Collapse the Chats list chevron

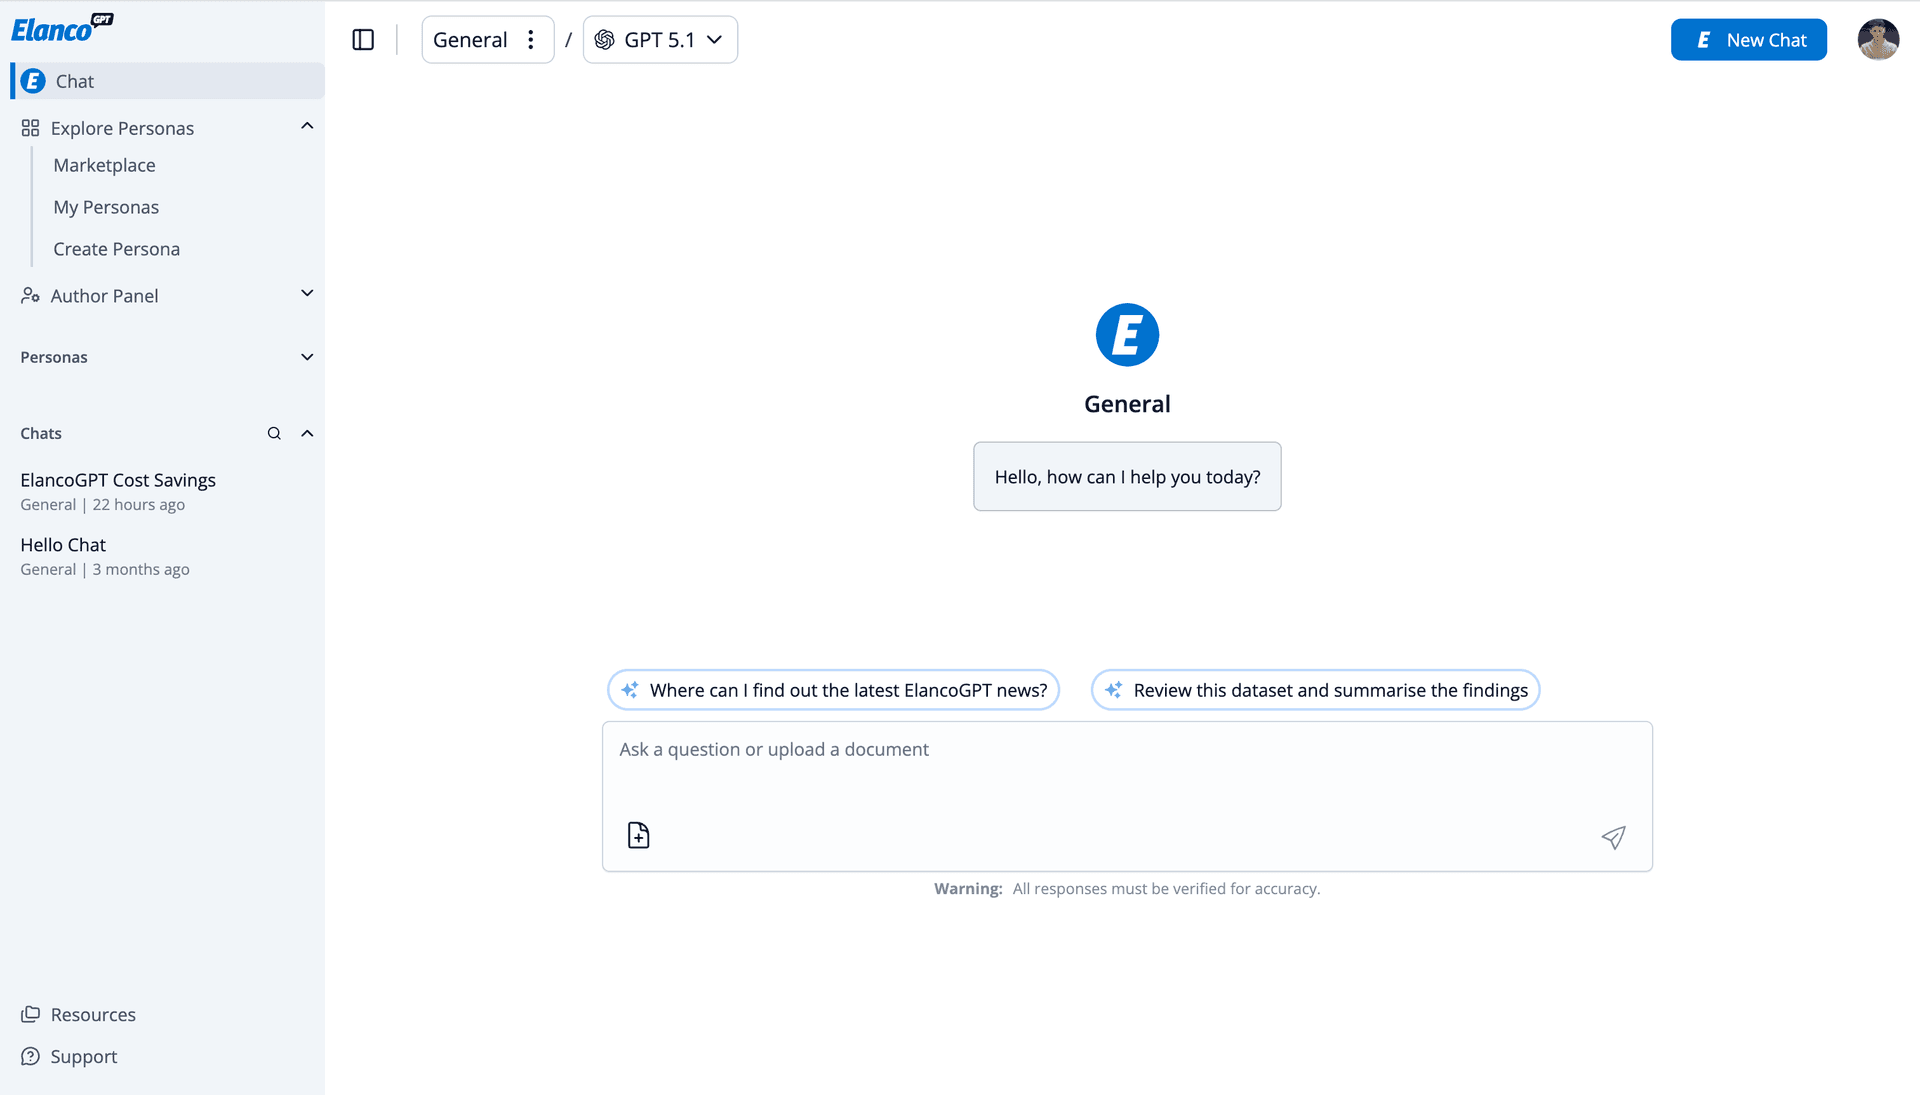[307, 433]
